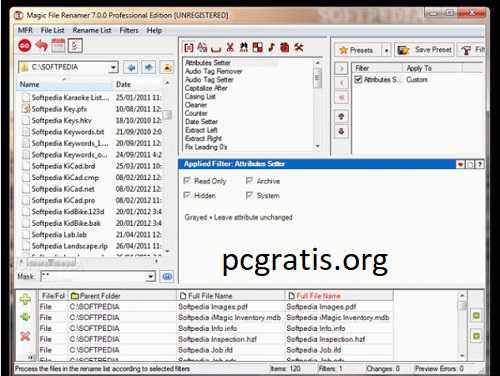Click the Parent Folder column header
The height and width of the screenshot is (376, 500).
122,296
